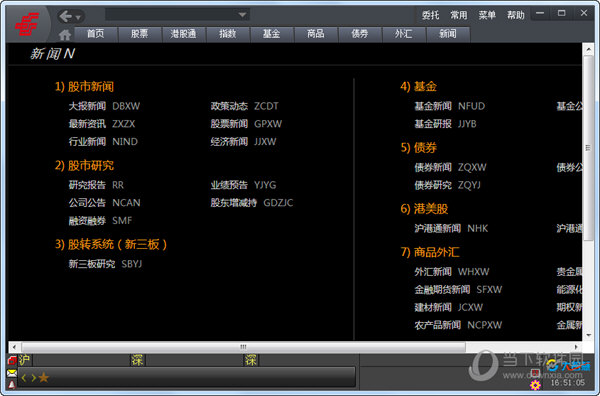This screenshot has height=396, width=600.
Task: Click the 7) 商品外汇 section heading
Action: click(x=430, y=252)
